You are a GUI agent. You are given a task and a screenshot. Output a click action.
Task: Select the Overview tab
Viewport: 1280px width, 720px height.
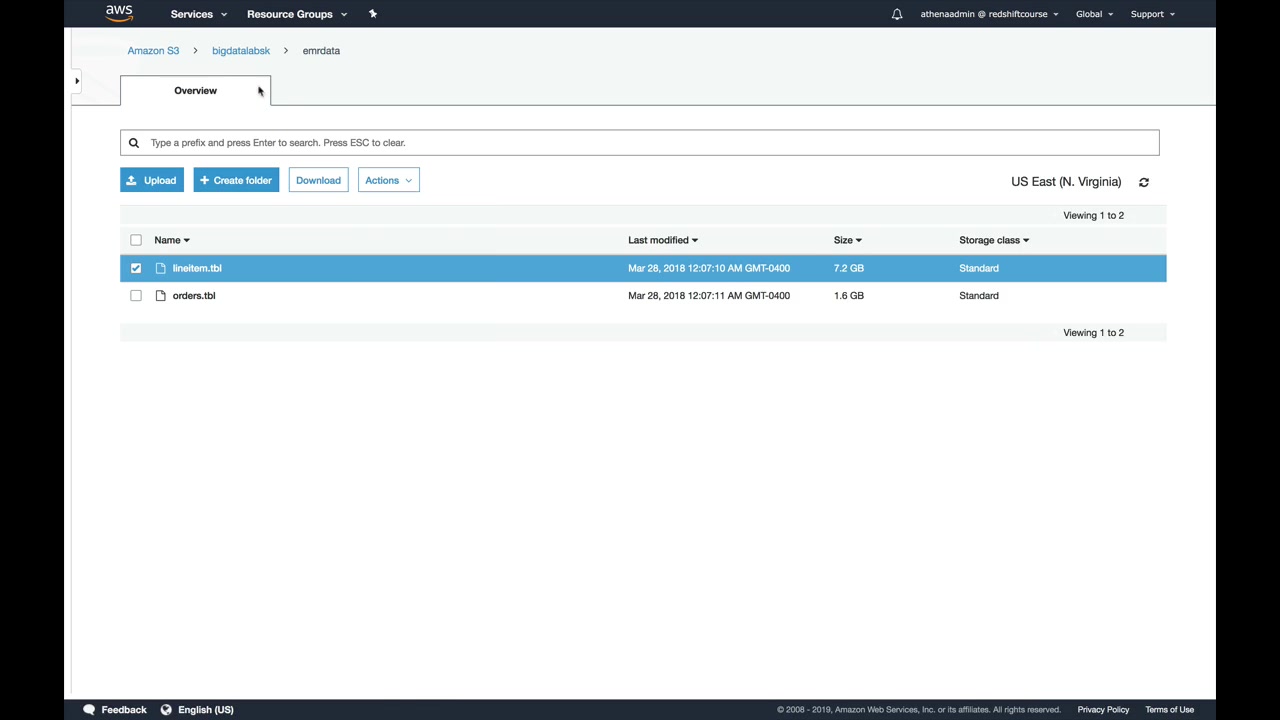tap(195, 90)
